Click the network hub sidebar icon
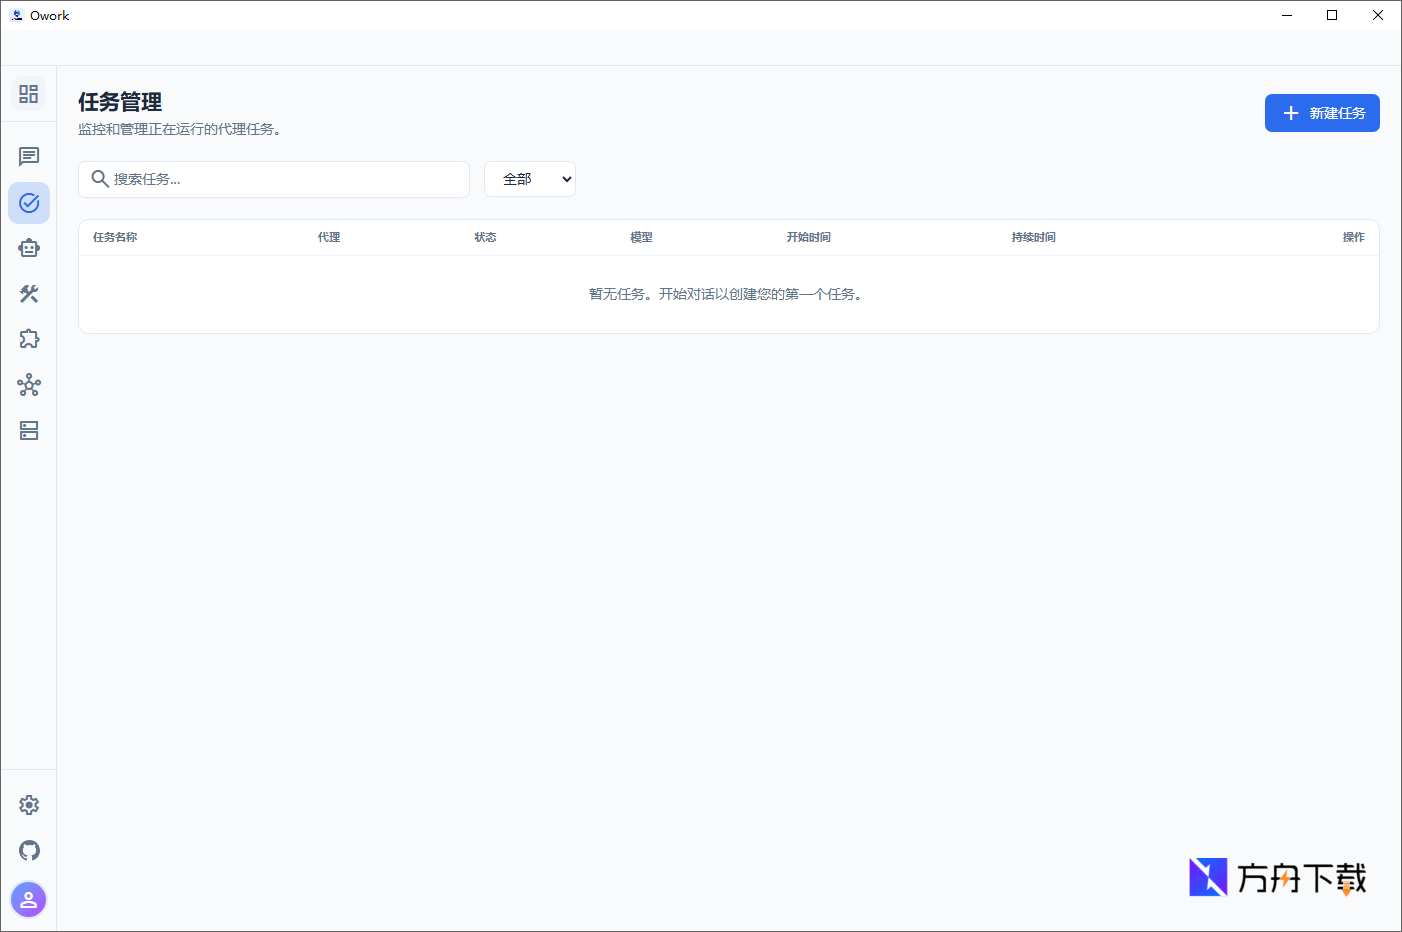1402x932 pixels. tap(28, 385)
